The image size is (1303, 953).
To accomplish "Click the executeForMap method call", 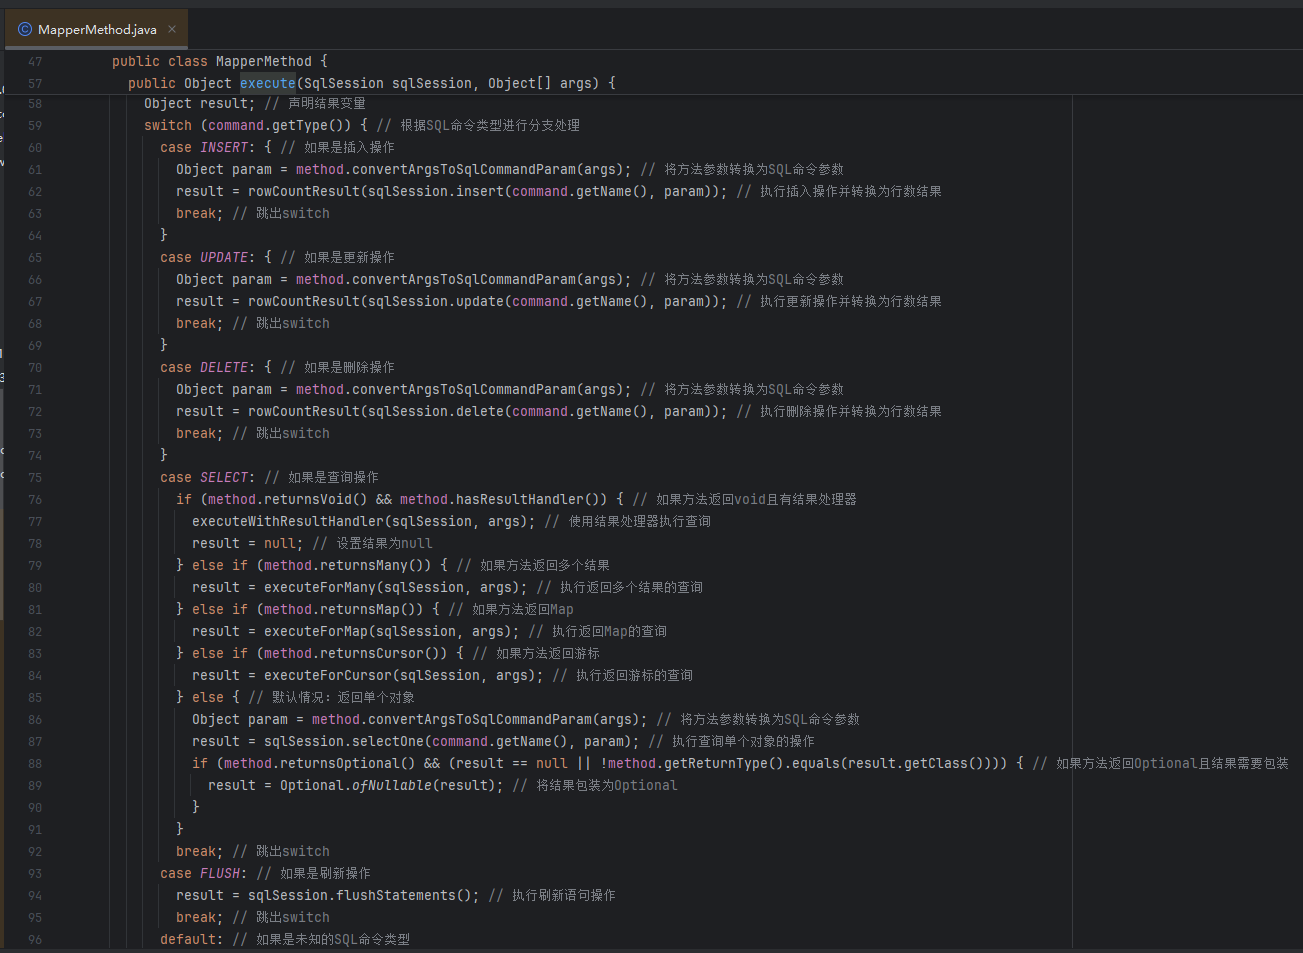I will pyautogui.click(x=316, y=631).
